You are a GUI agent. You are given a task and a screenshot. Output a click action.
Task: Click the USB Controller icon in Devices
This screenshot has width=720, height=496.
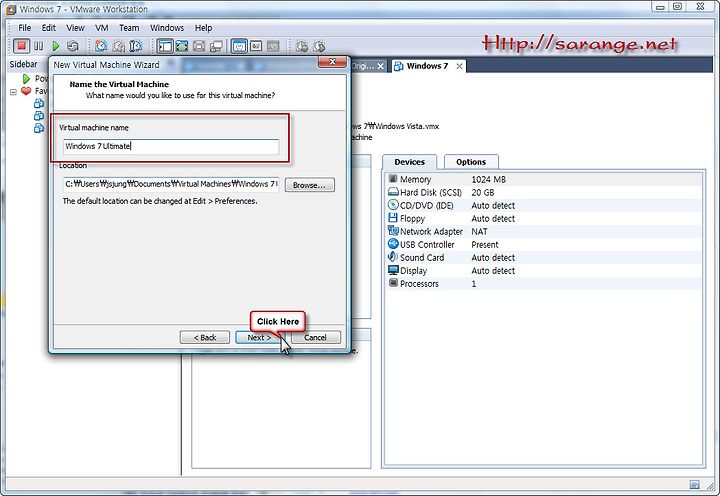pos(393,244)
